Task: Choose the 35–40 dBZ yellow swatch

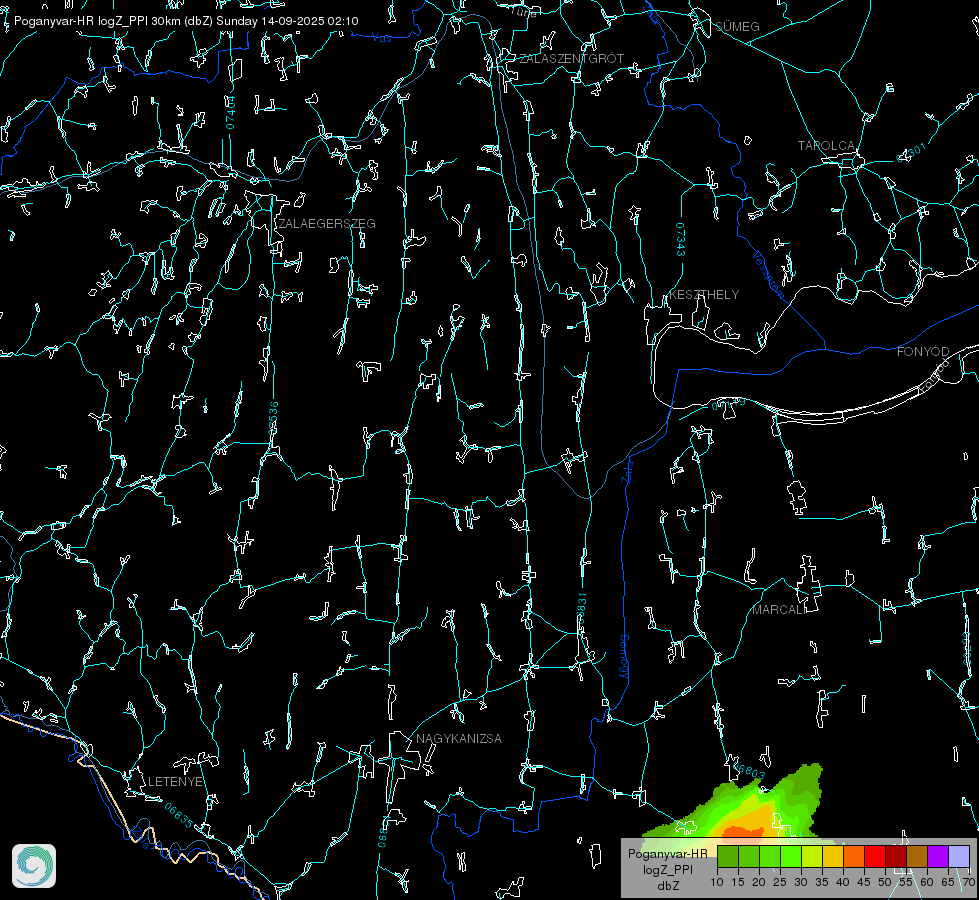Action: click(833, 856)
